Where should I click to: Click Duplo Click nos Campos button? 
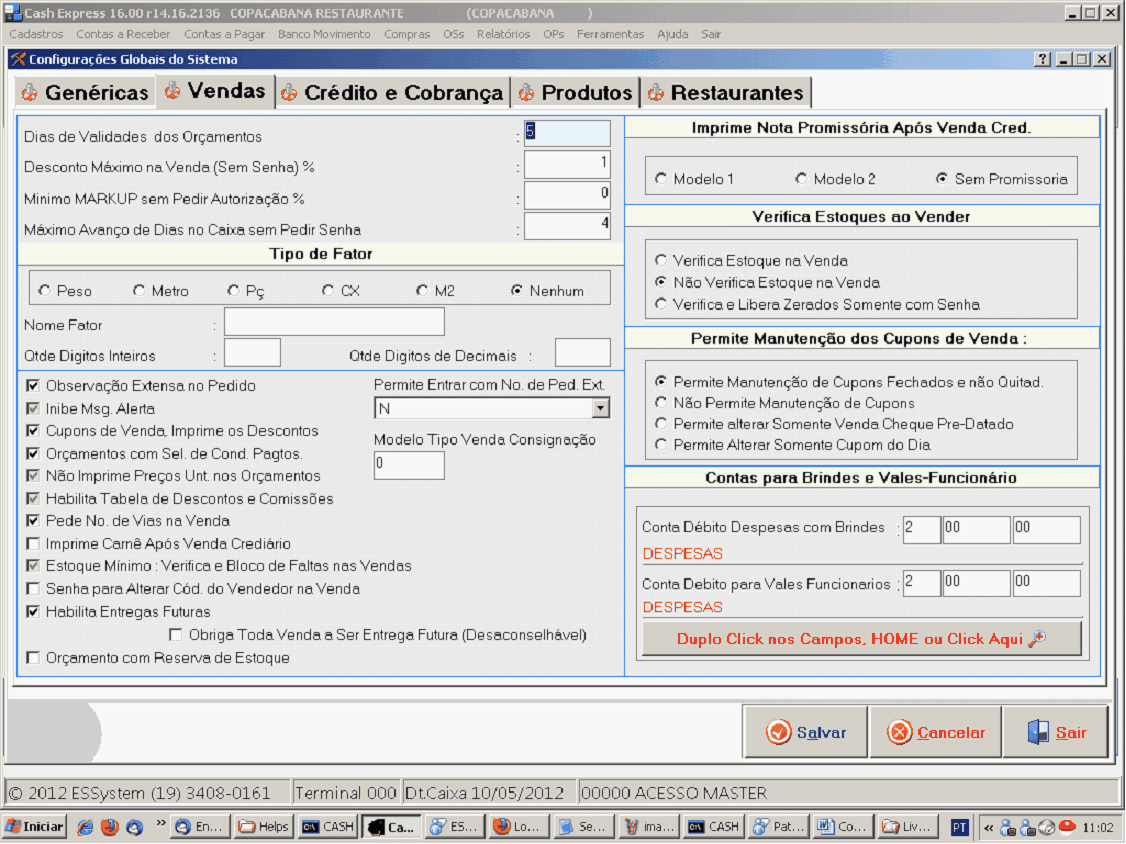coord(861,639)
